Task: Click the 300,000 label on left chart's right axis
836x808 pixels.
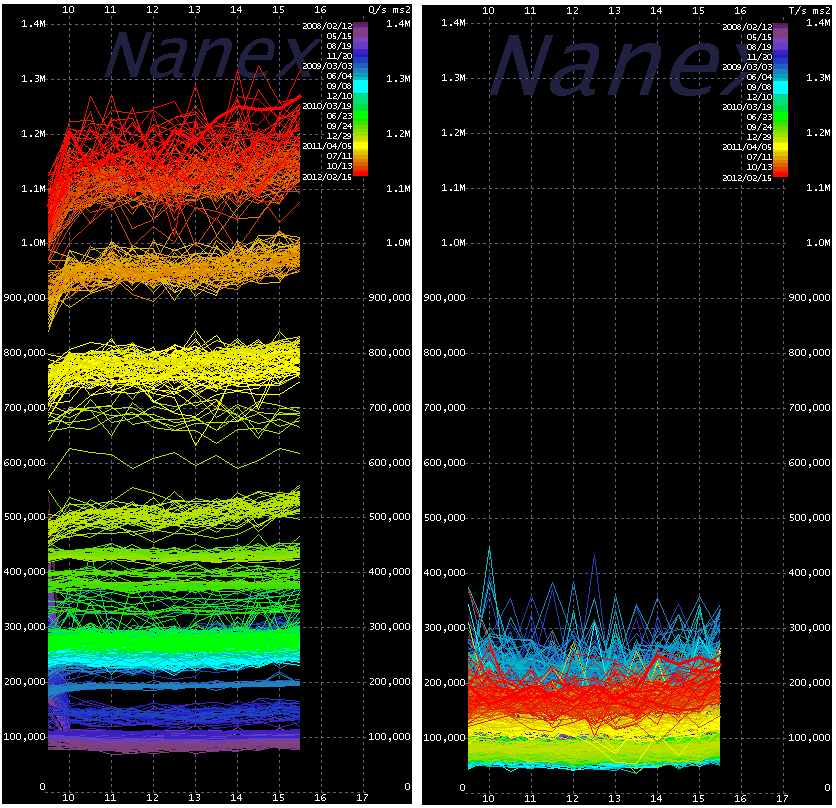Action: (x=389, y=627)
